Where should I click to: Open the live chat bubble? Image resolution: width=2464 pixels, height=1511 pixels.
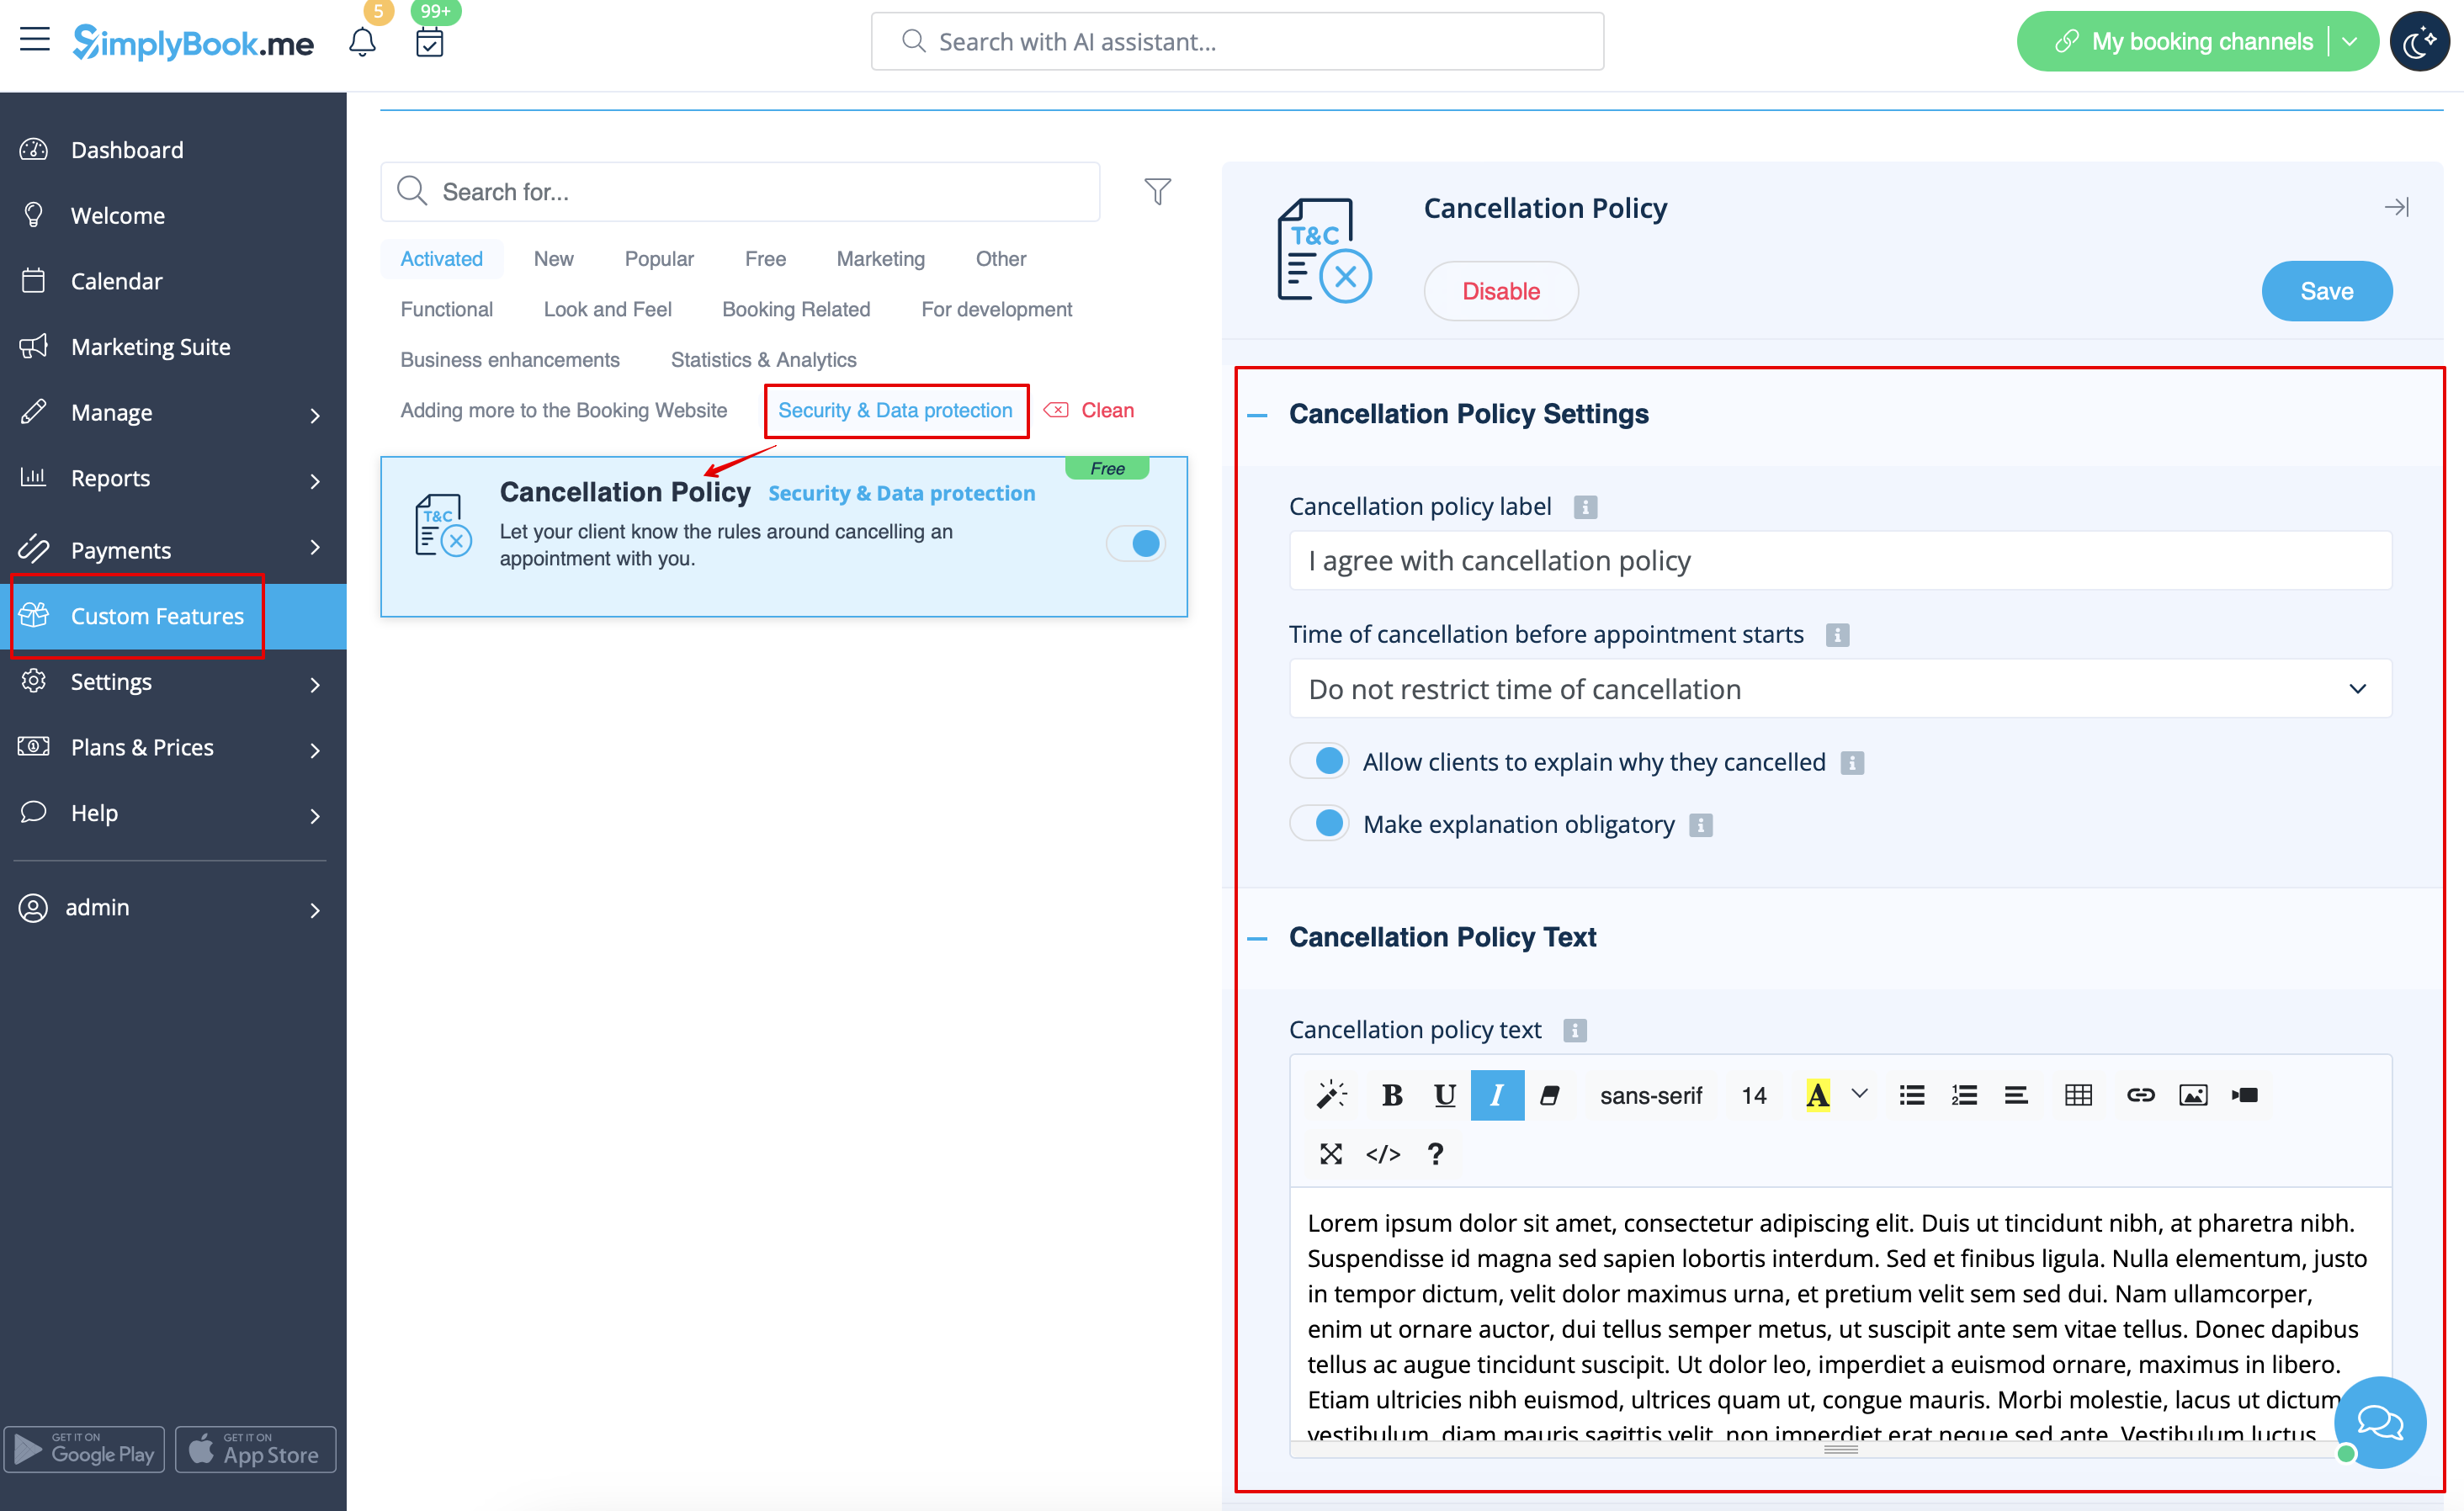point(2380,1421)
